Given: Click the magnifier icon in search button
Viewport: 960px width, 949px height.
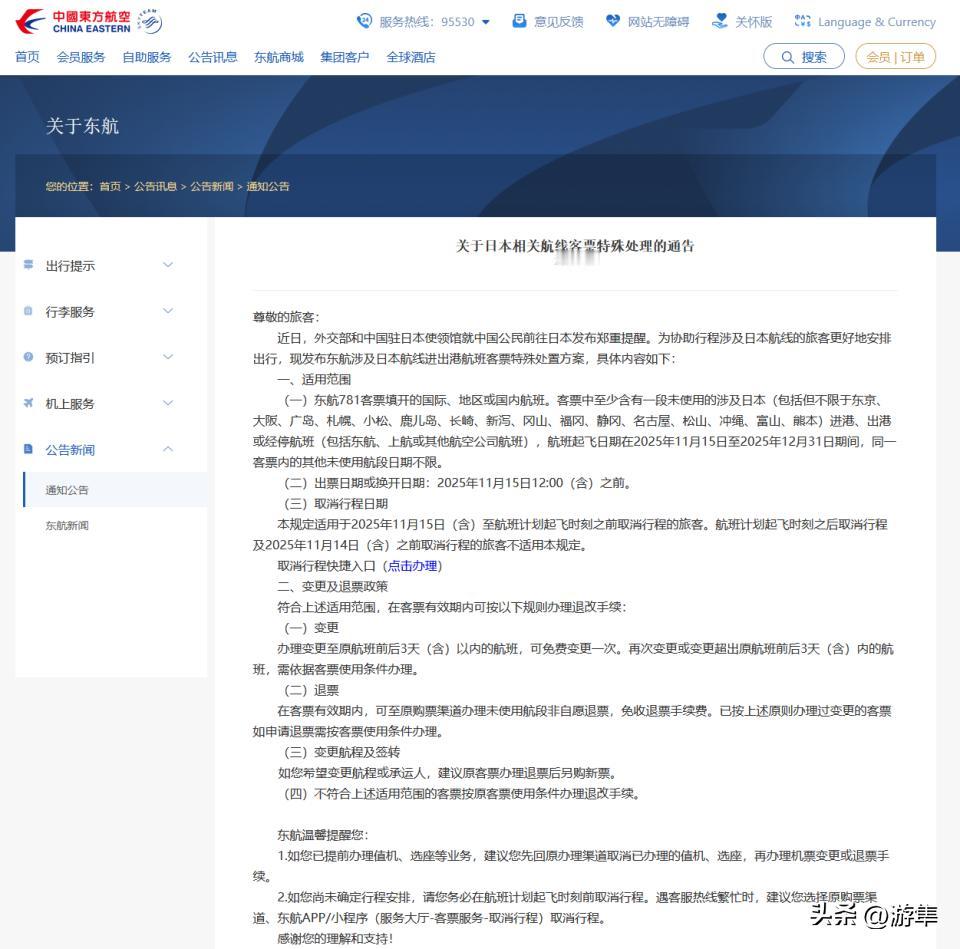Looking at the screenshot, I should [788, 57].
